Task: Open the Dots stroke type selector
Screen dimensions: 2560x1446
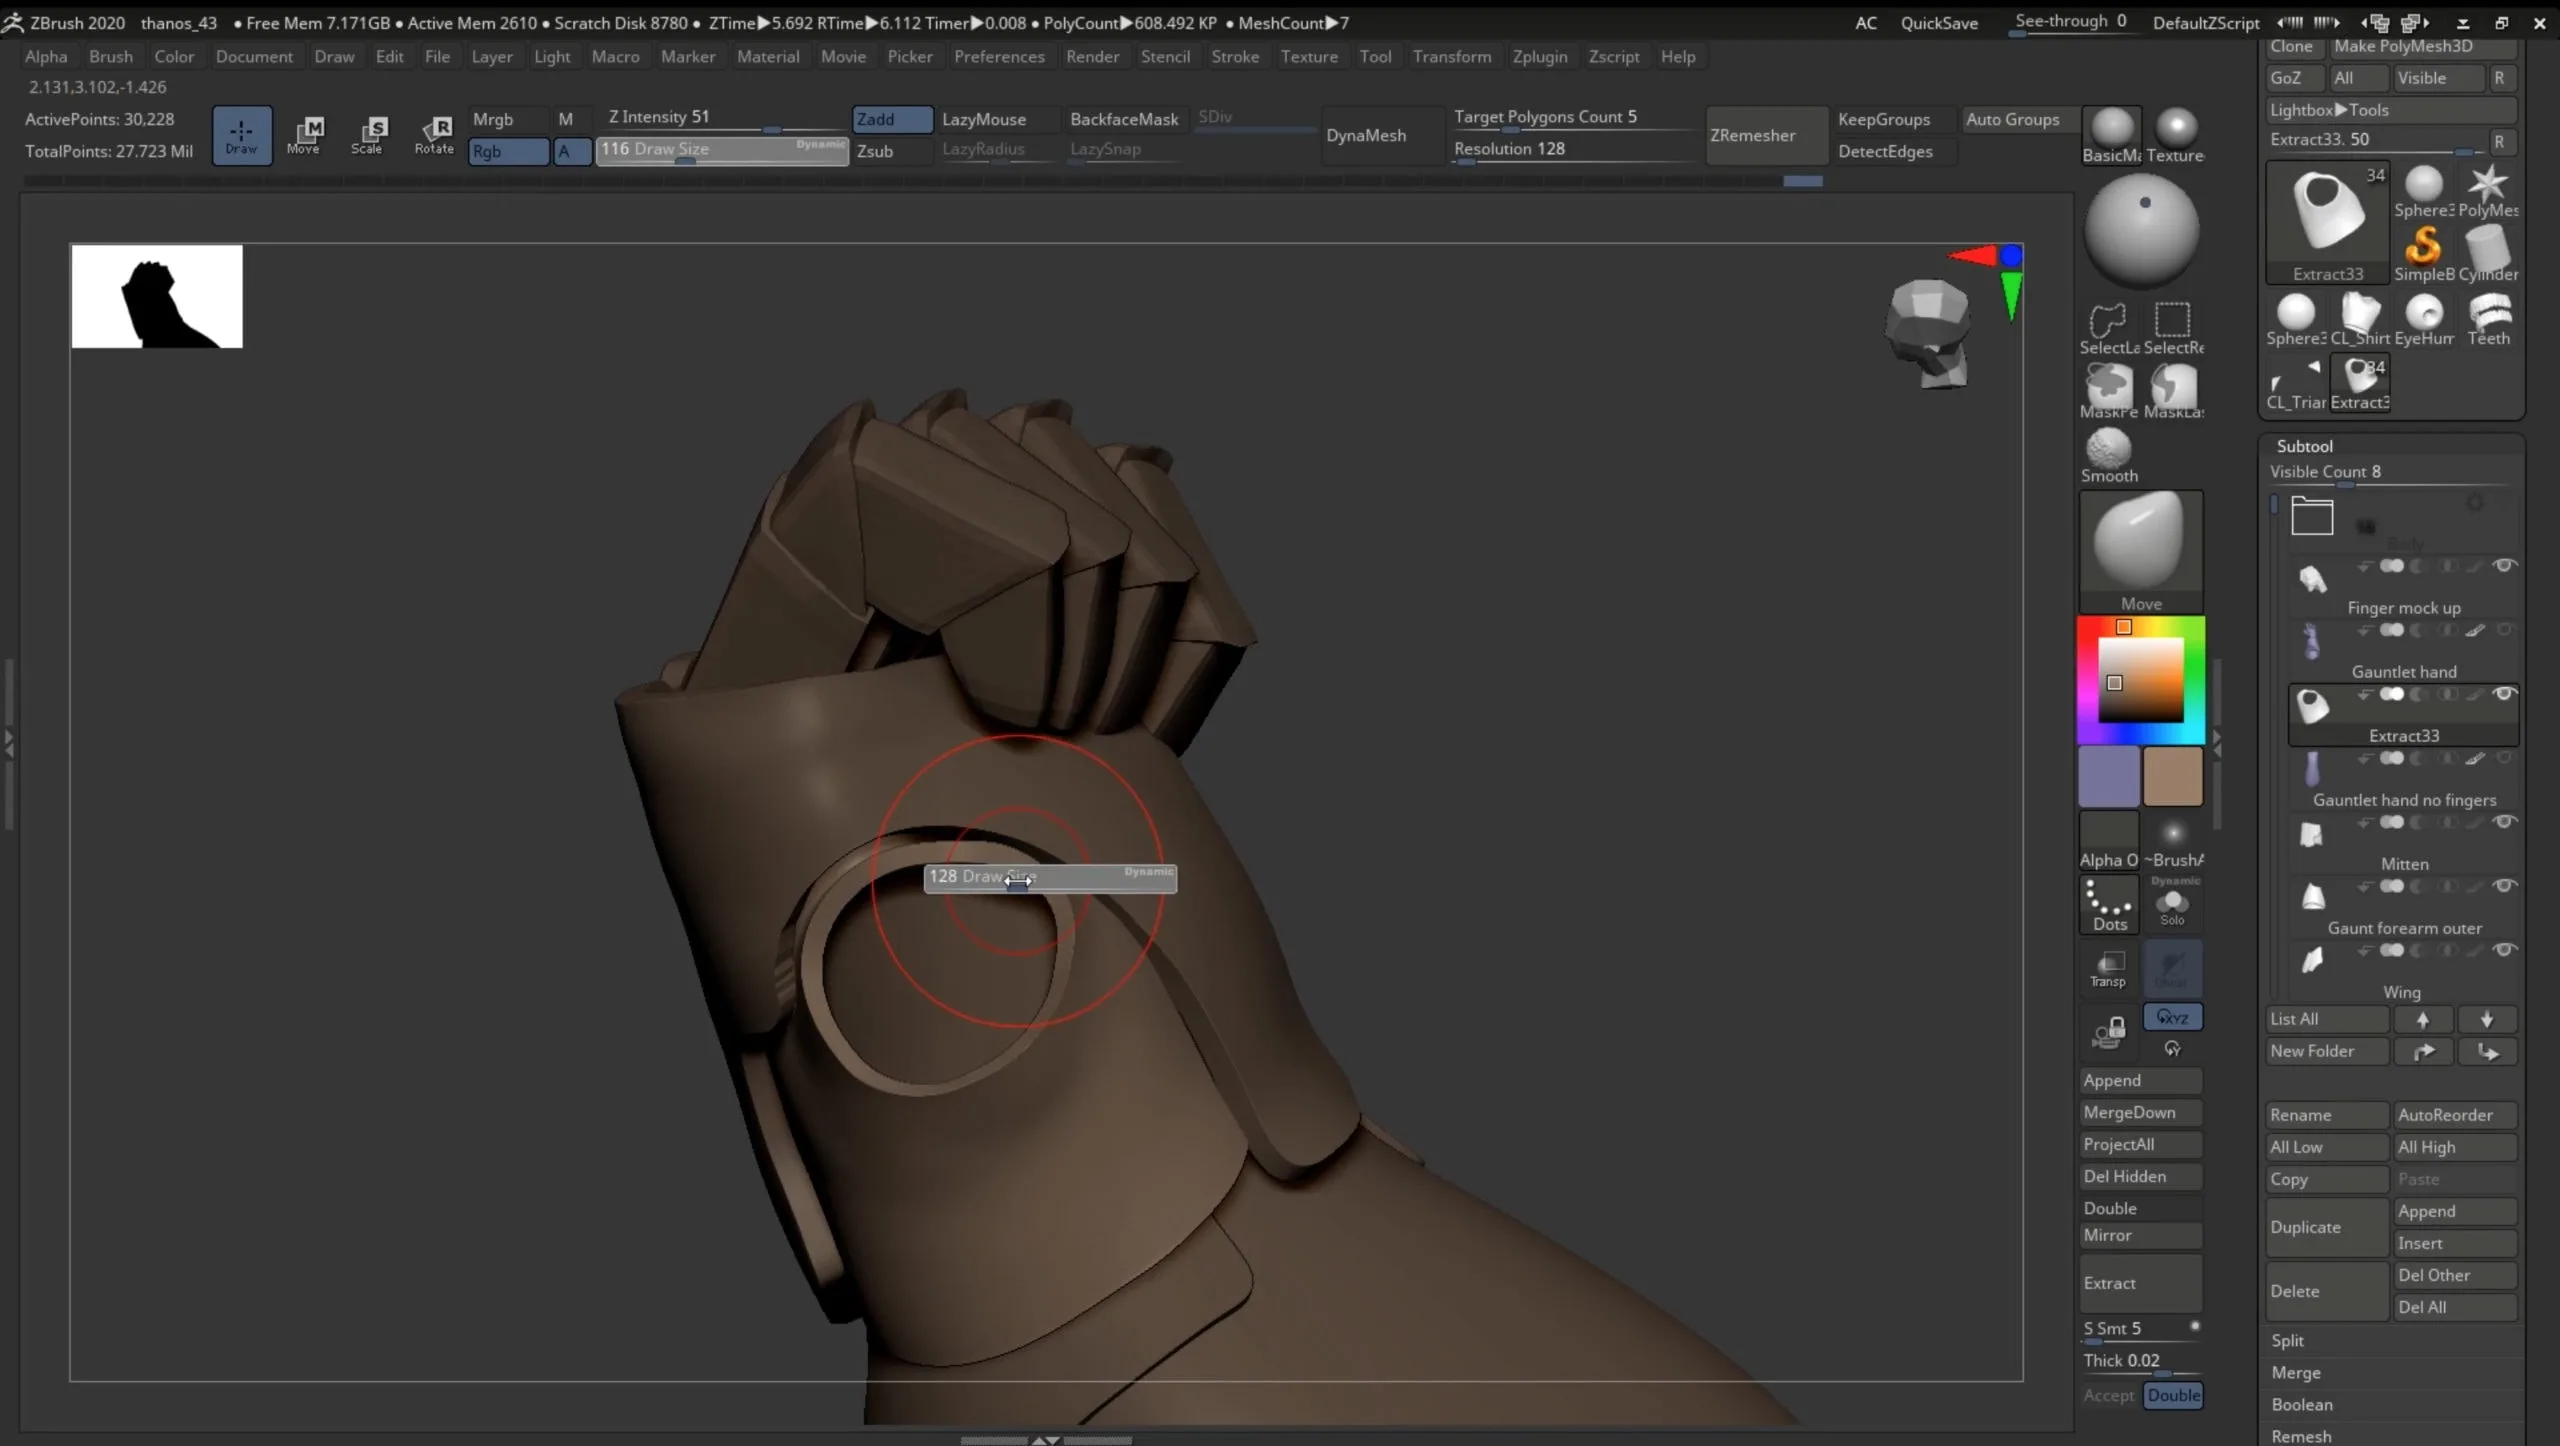Action: (2109, 904)
